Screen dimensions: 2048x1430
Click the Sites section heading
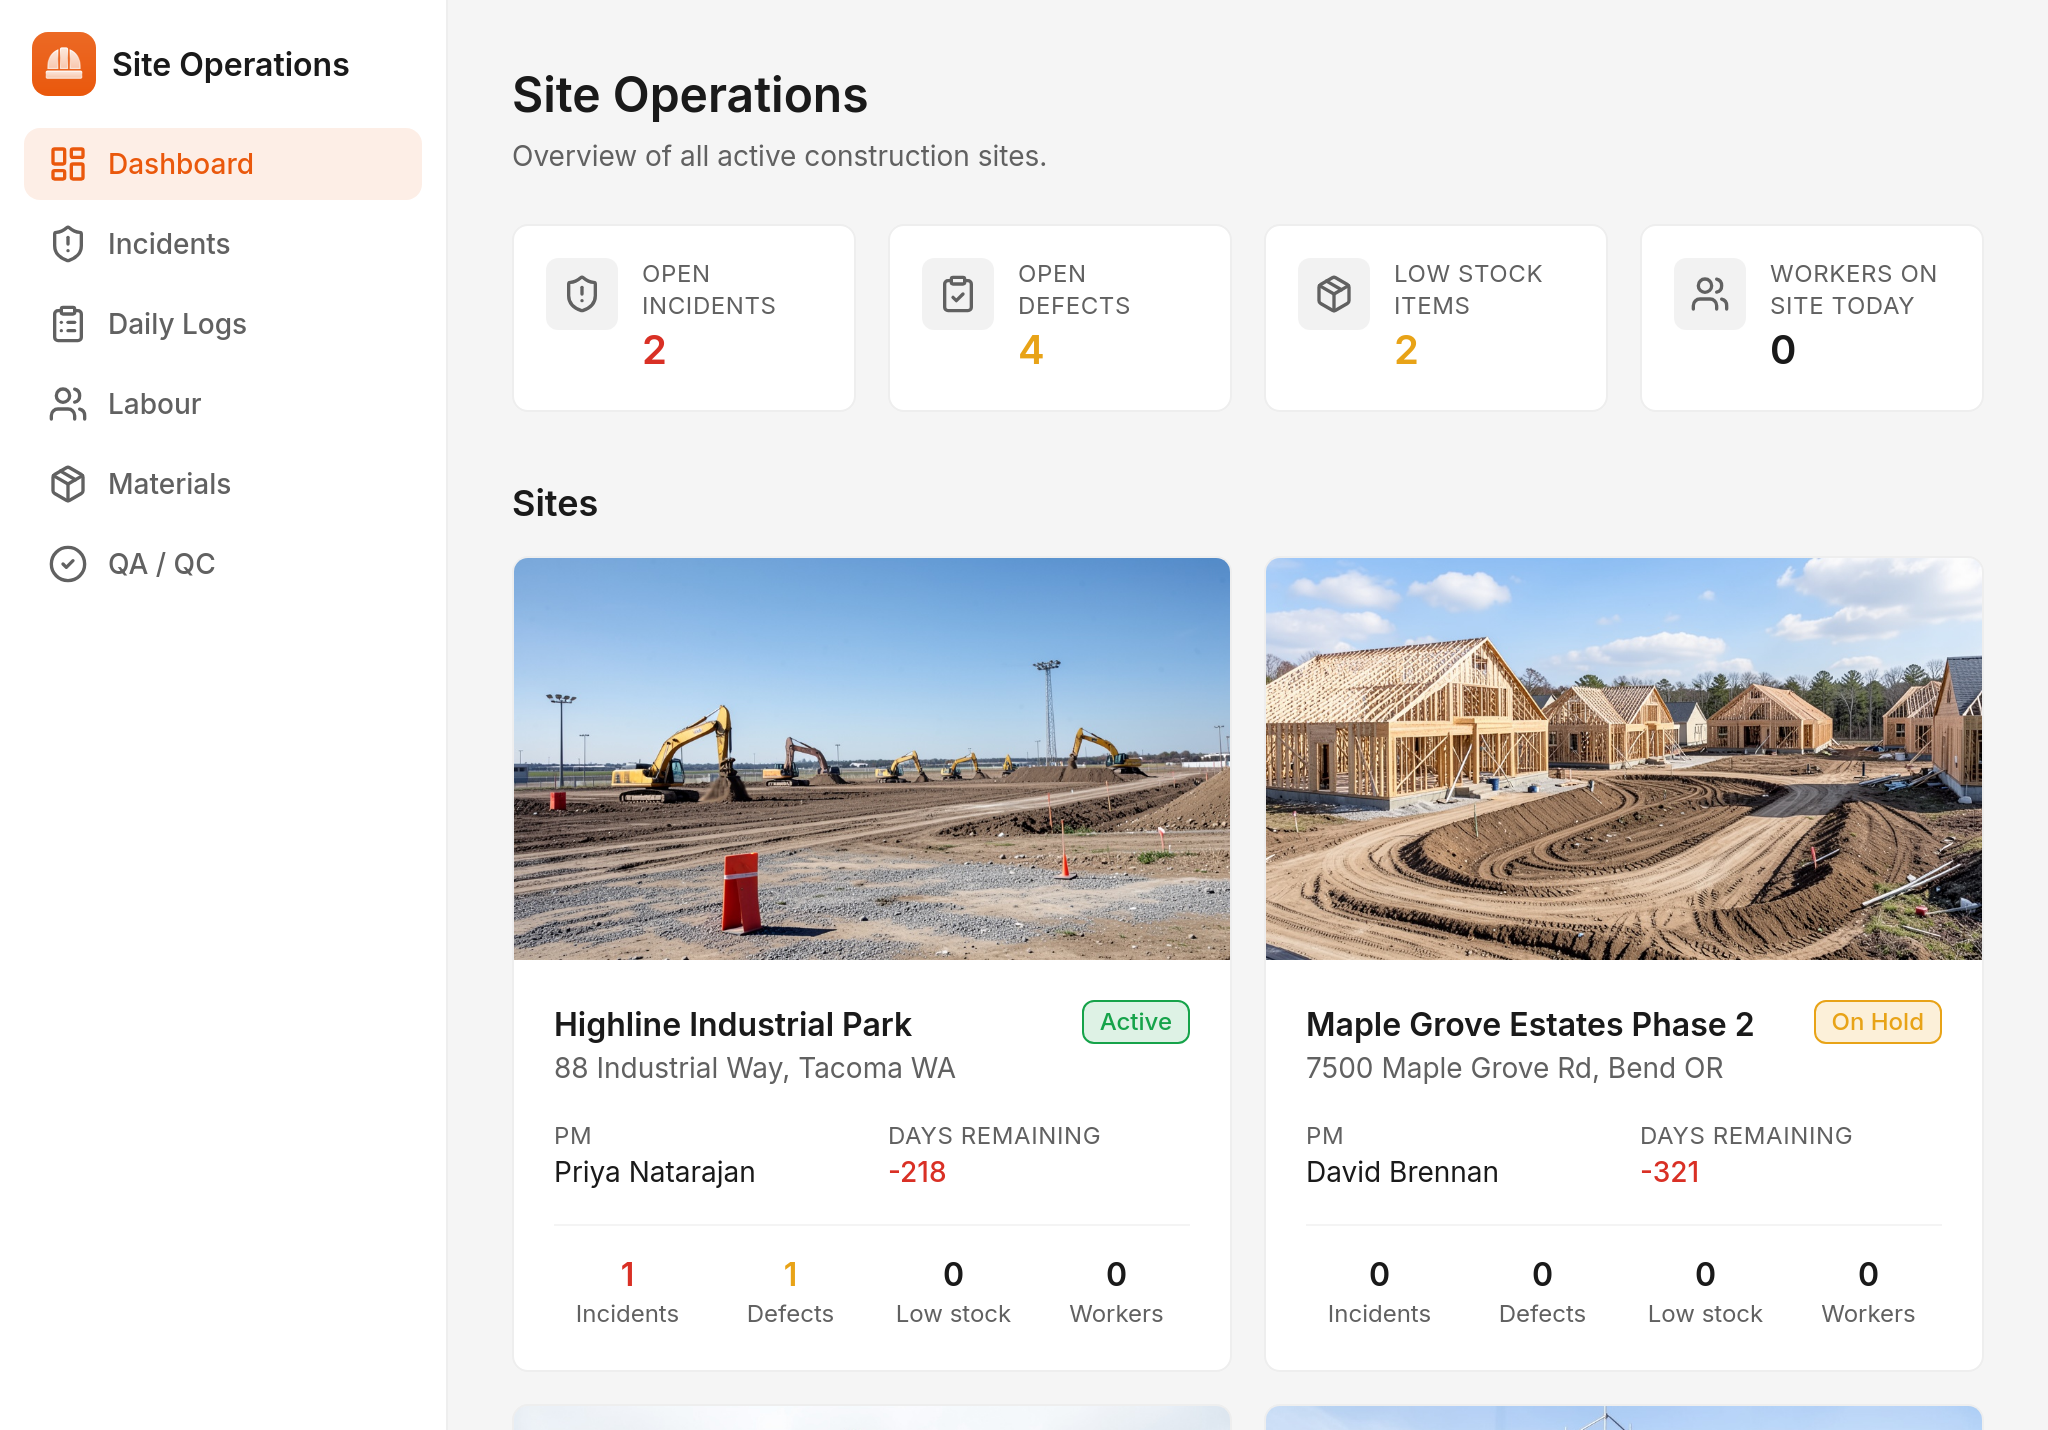pos(555,503)
